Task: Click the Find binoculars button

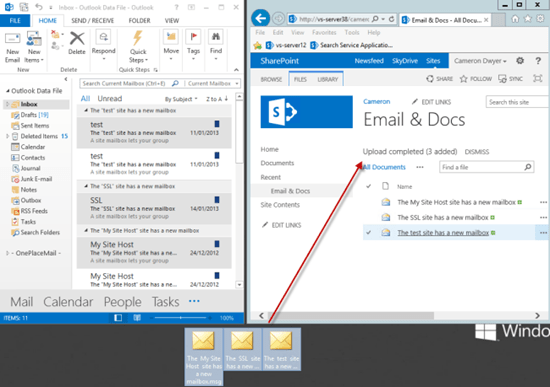Action: (216, 45)
